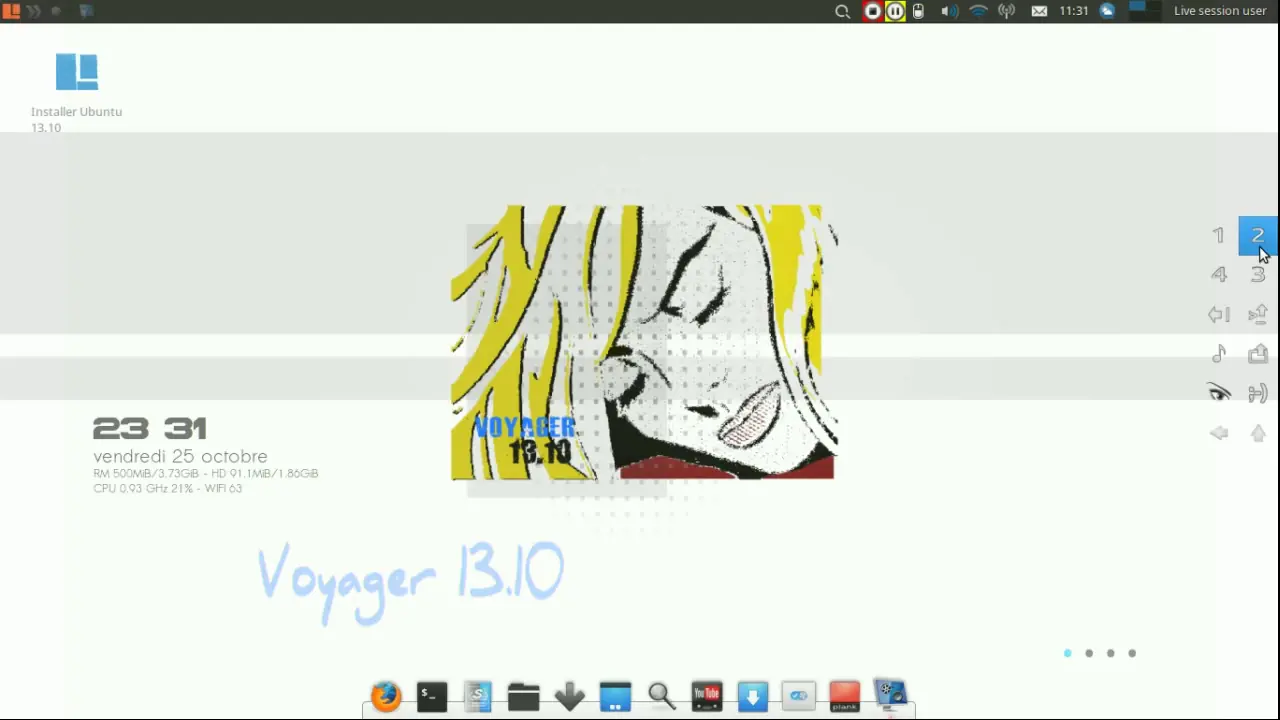This screenshot has height=720, width=1280.
Task: Open the red plank dock icon
Action: coord(845,696)
